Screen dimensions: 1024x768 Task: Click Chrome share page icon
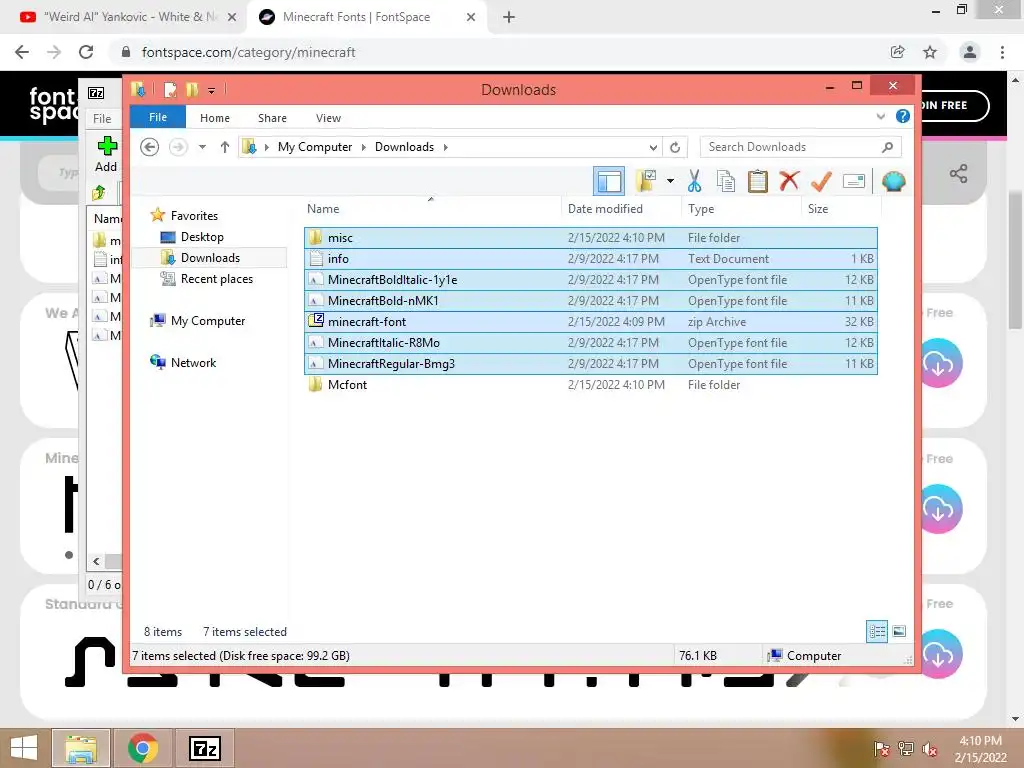(898, 52)
